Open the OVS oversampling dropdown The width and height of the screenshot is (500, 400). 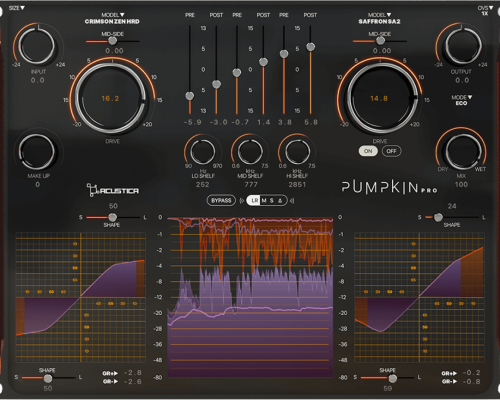[x=485, y=10]
